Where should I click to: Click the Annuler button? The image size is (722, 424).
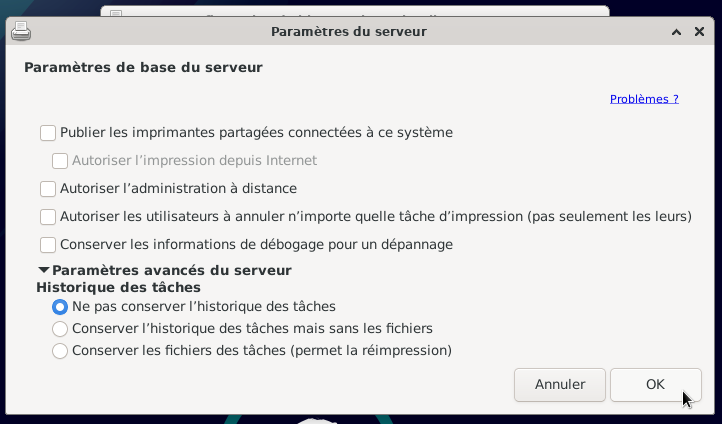click(x=559, y=384)
